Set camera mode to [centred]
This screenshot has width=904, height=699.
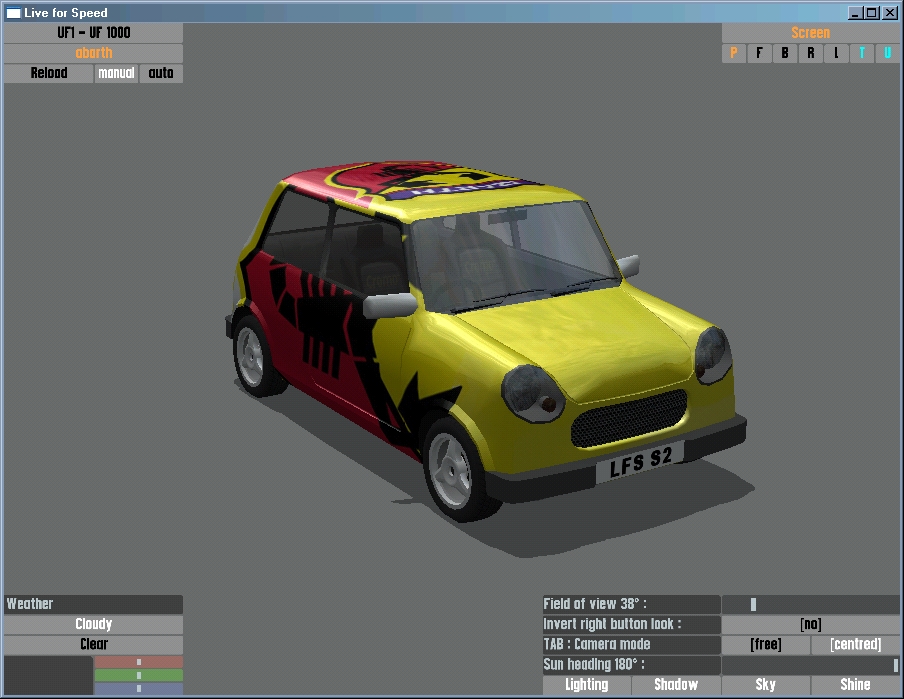[x=855, y=644]
